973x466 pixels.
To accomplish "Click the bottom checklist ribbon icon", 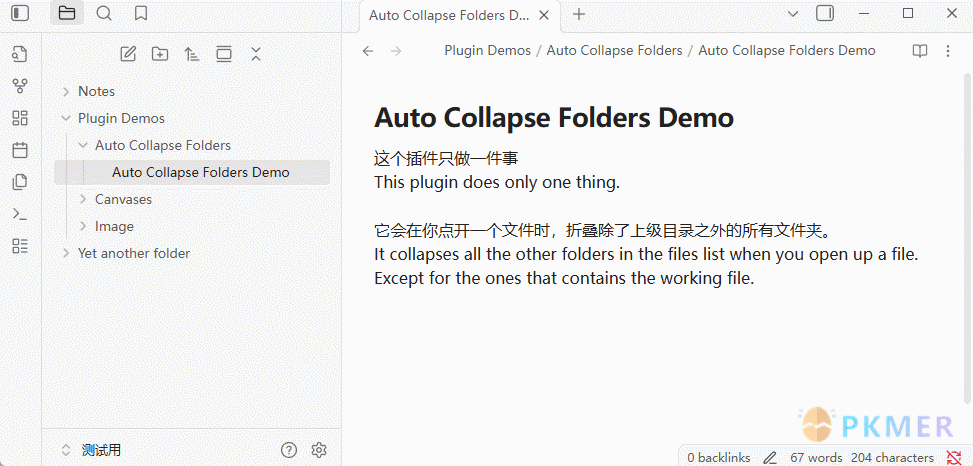I will click(x=20, y=246).
